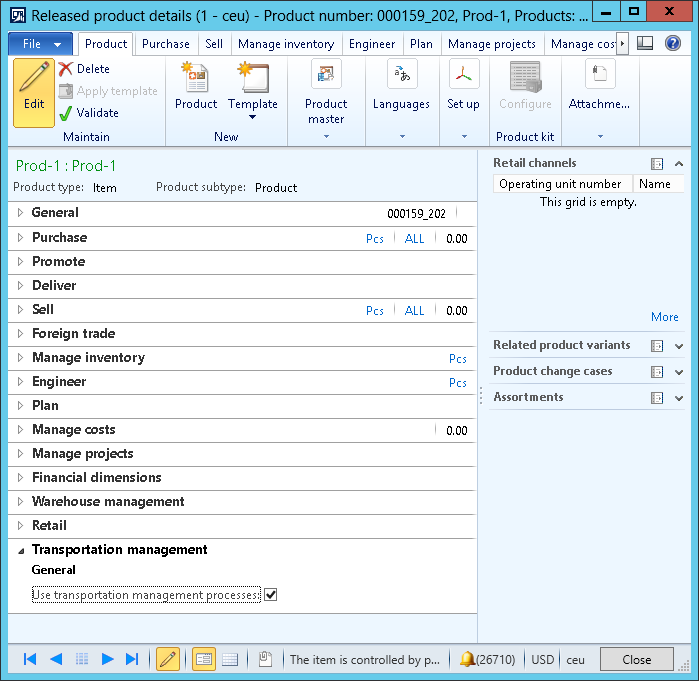The width and height of the screenshot is (699, 681).
Task: Click the Product master icon
Action: tap(326, 76)
